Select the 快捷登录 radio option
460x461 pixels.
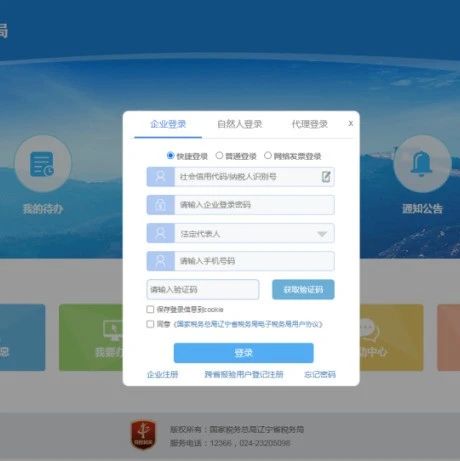[x=170, y=155]
